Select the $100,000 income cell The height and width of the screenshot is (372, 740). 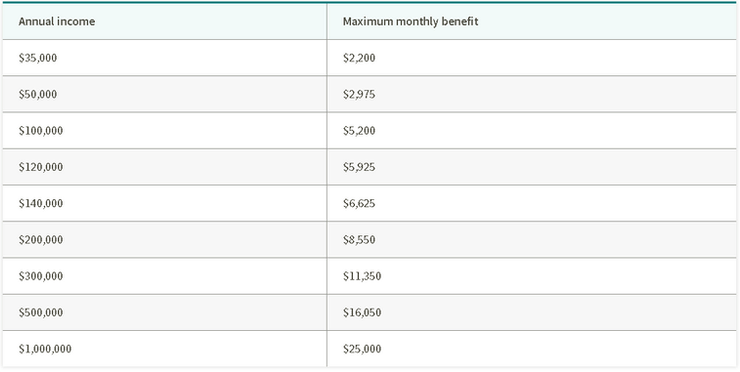164,130
